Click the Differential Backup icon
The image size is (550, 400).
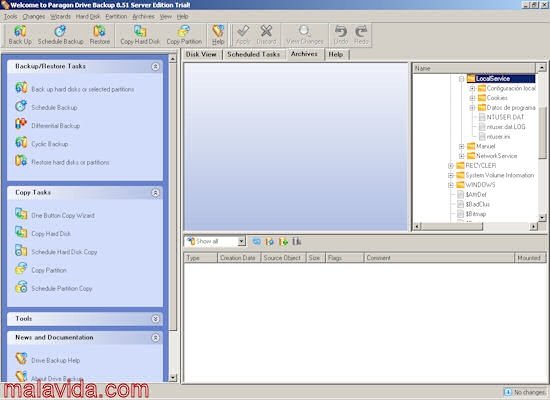pyautogui.click(x=21, y=124)
